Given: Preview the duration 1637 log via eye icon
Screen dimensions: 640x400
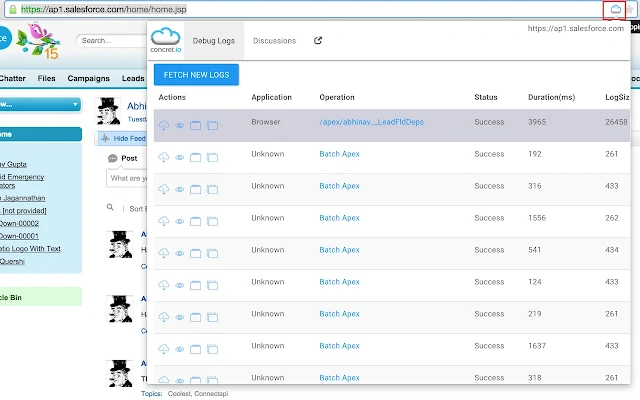Looking at the screenshot, I should 180,349.
